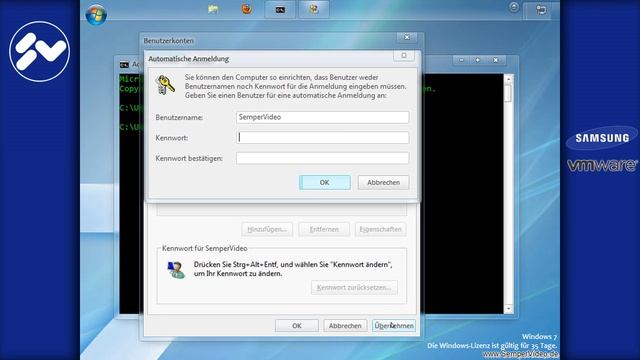Open the network tray icon
This screenshot has height=360, width=640.
tap(541, 10)
